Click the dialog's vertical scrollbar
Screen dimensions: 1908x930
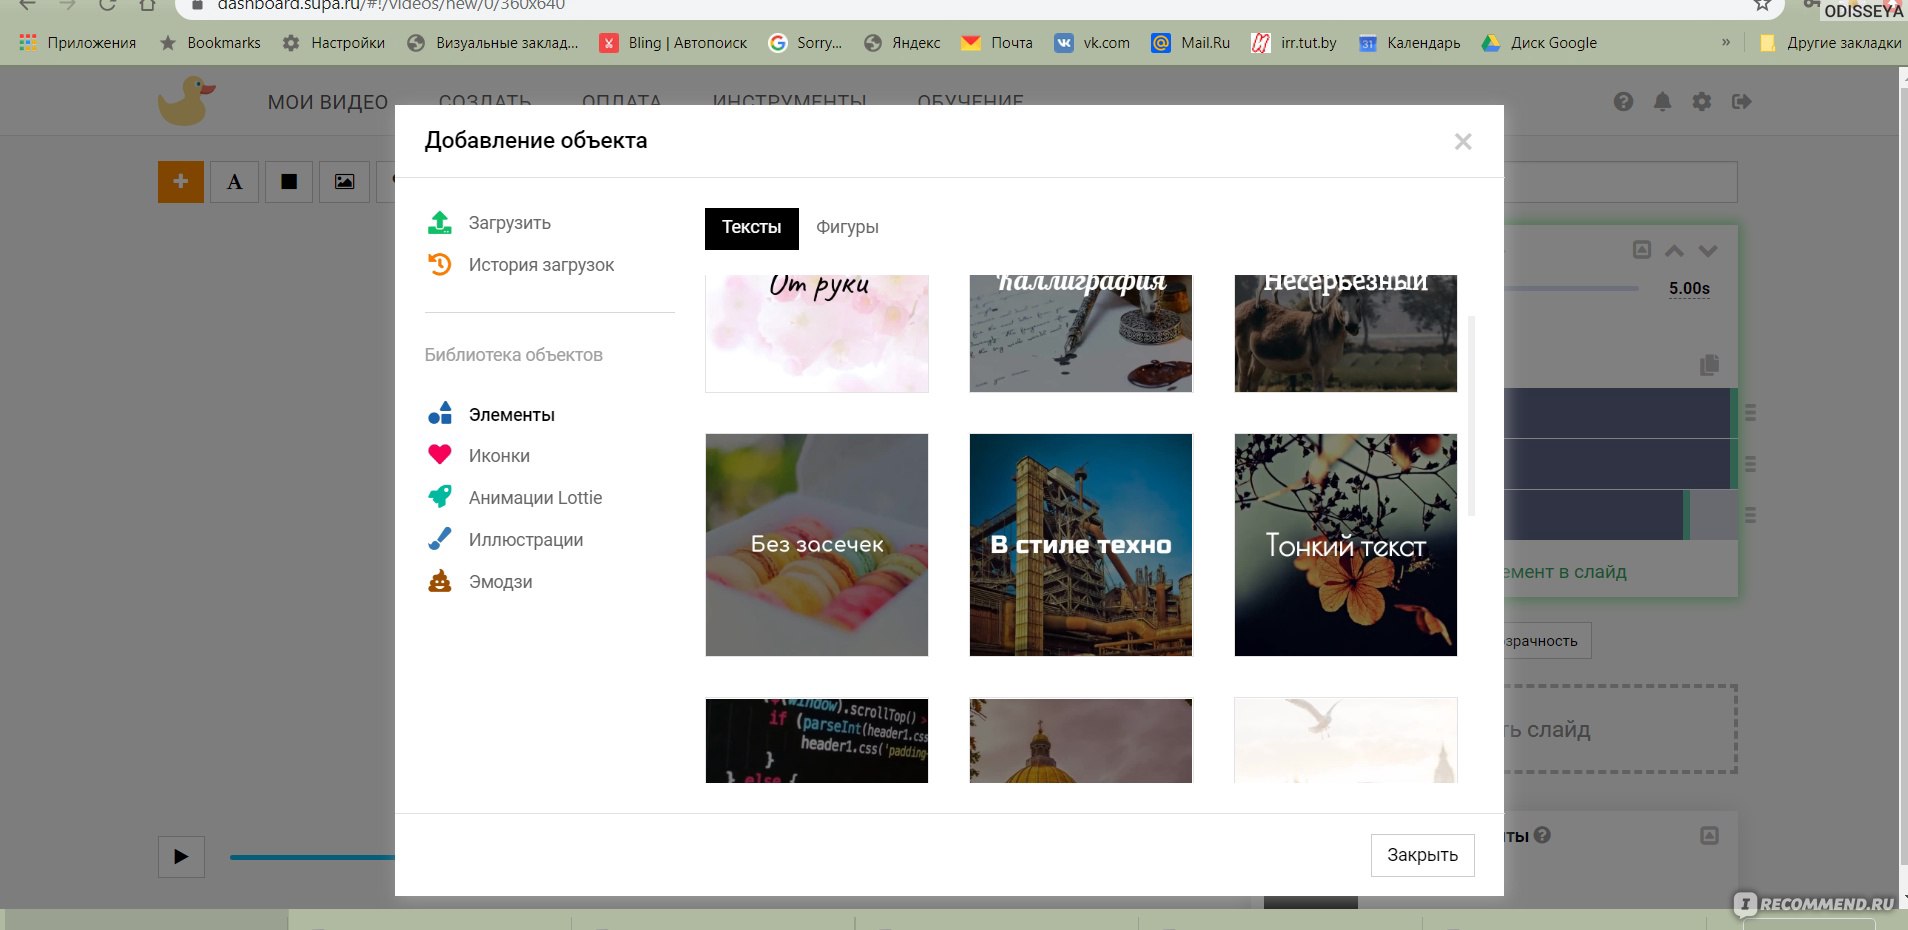[x=1471, y=416]
